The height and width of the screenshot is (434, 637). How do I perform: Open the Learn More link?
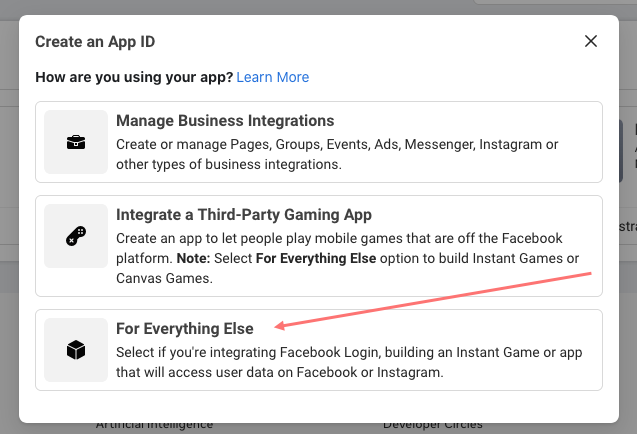tap(273, 77)
